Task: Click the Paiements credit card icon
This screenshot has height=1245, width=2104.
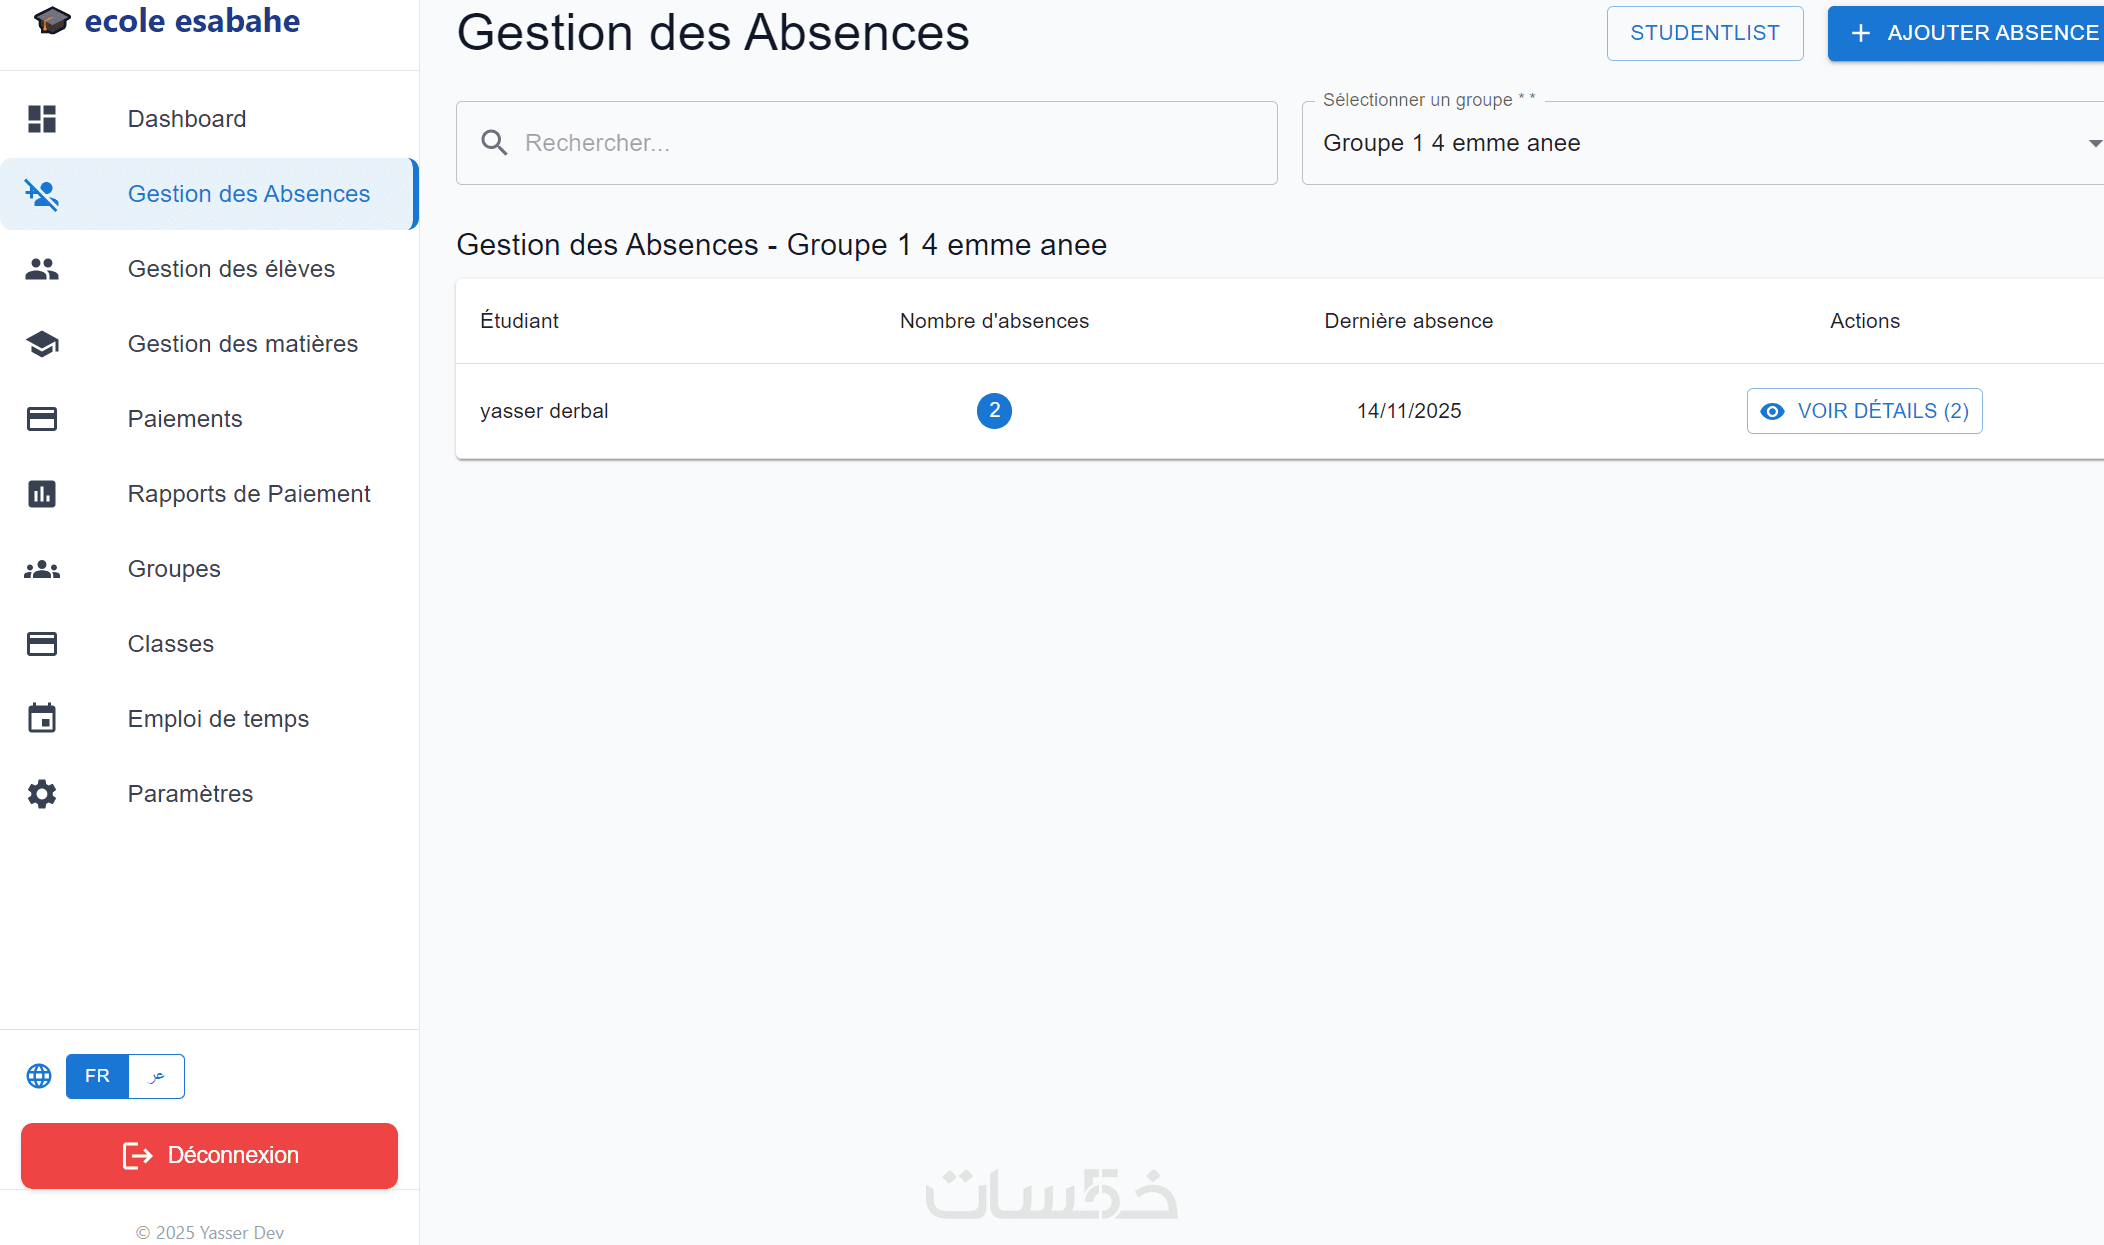Action: point(42,419)
